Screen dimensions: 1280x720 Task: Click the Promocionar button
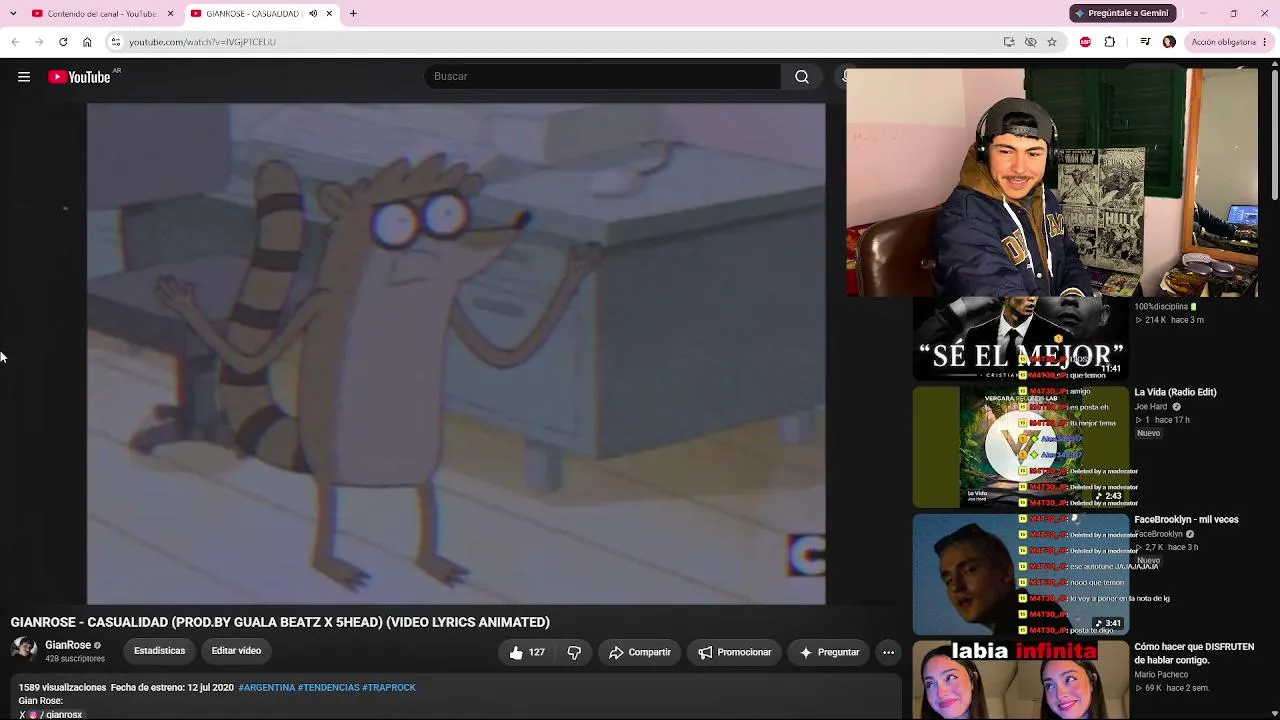pyautogui.click(x=735, y=653)
